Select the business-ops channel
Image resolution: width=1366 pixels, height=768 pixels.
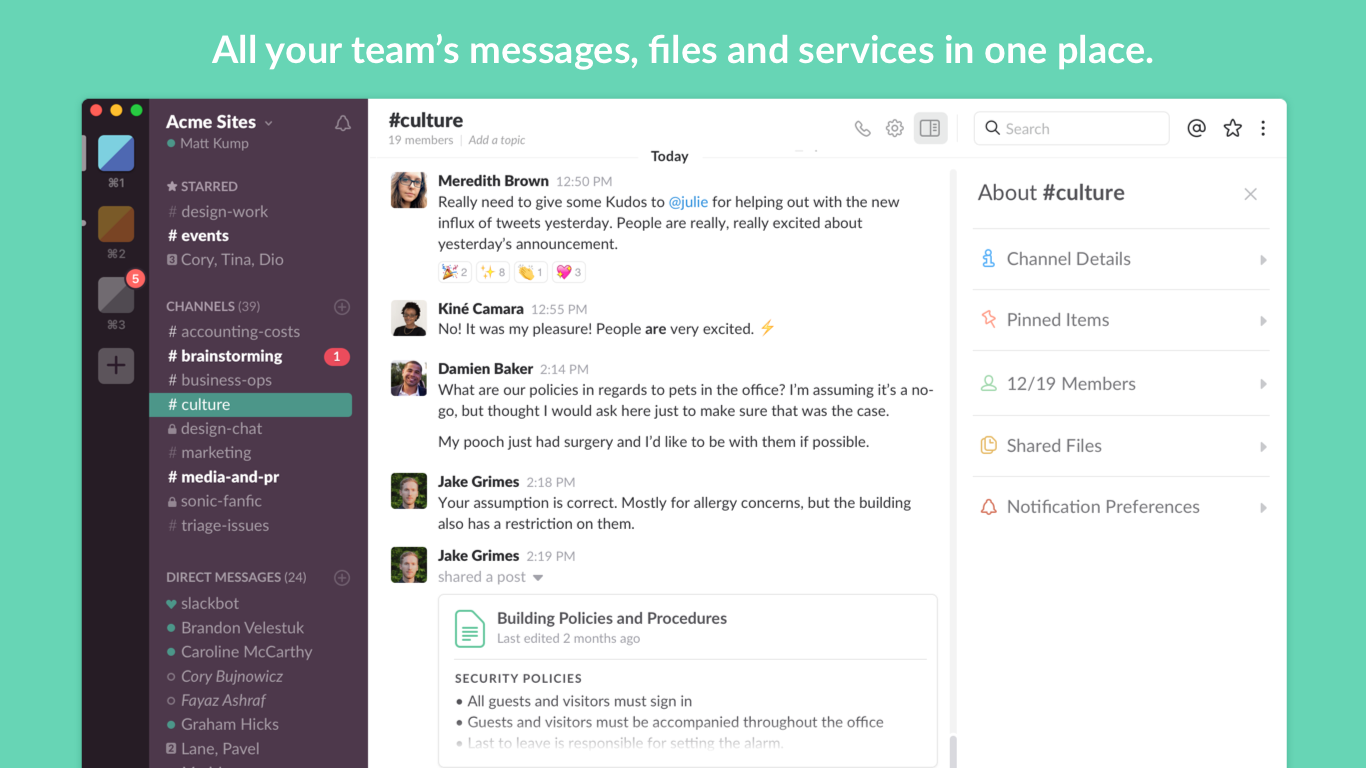(x=220, y=380)
